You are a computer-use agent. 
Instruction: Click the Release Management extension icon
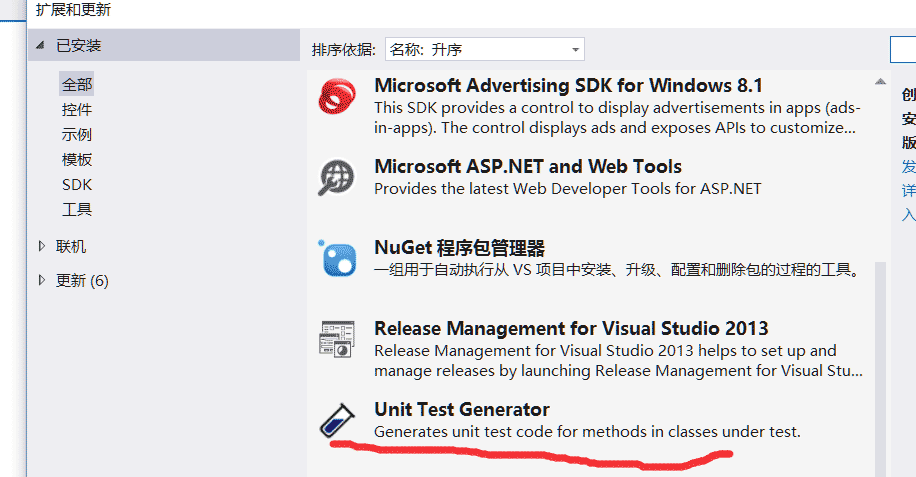click(338, 340)
